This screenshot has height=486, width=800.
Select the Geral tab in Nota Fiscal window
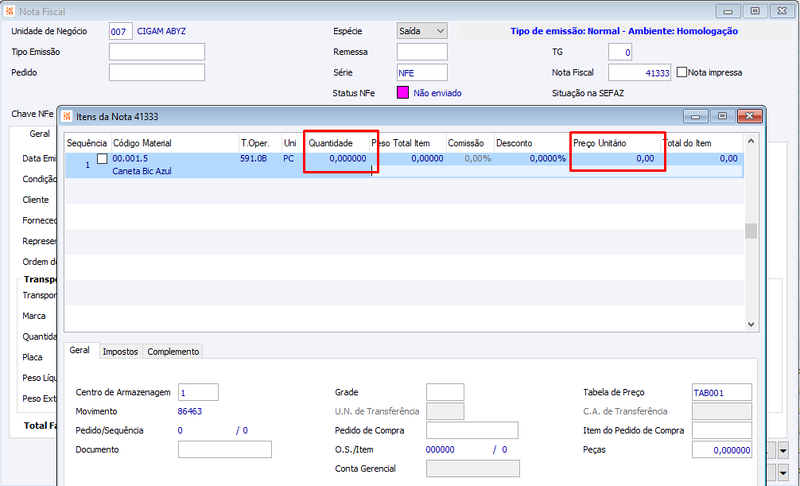(x=40, y=134)
